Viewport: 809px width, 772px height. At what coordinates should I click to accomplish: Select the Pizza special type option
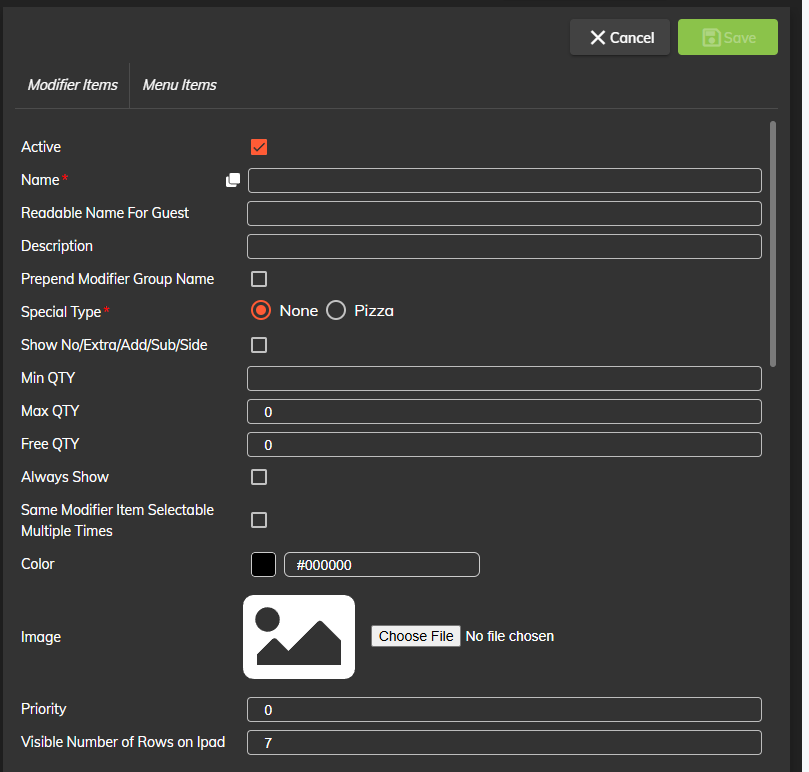pos(336,311)
